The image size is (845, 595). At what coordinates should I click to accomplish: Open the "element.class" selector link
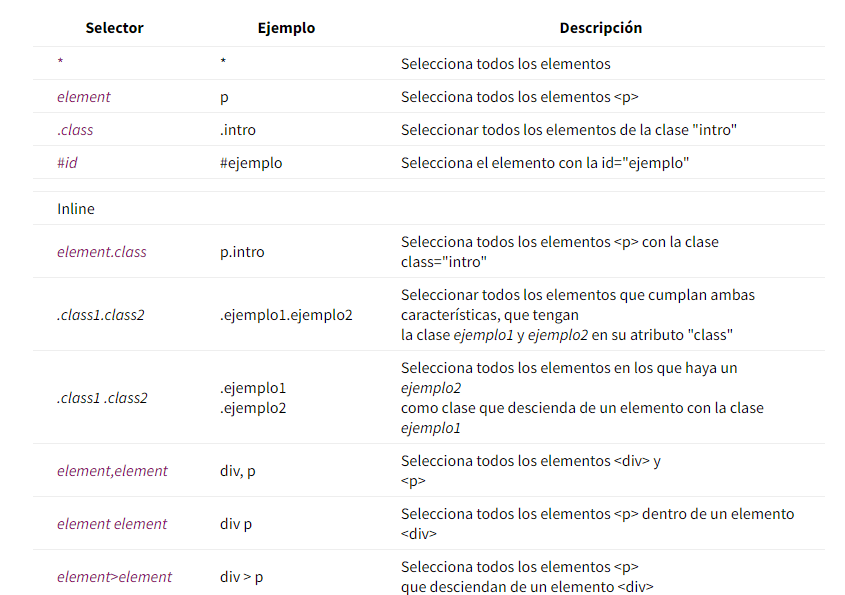[x=101, y=252]
